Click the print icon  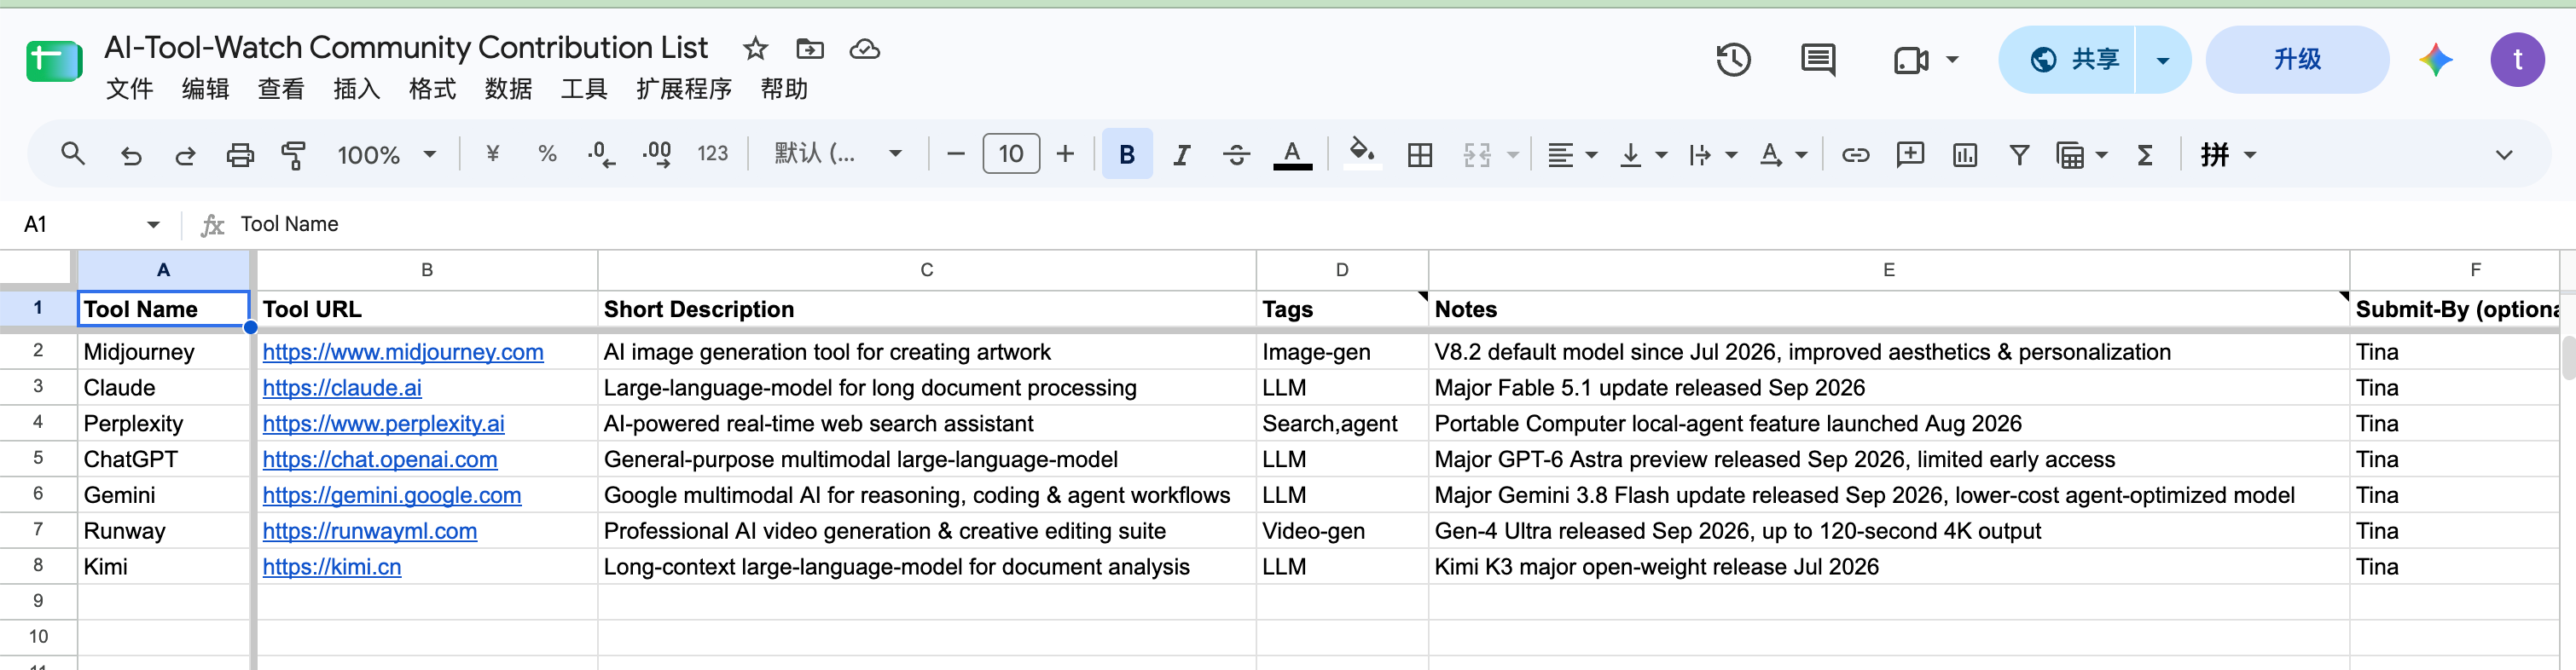(x=240, y=155)
